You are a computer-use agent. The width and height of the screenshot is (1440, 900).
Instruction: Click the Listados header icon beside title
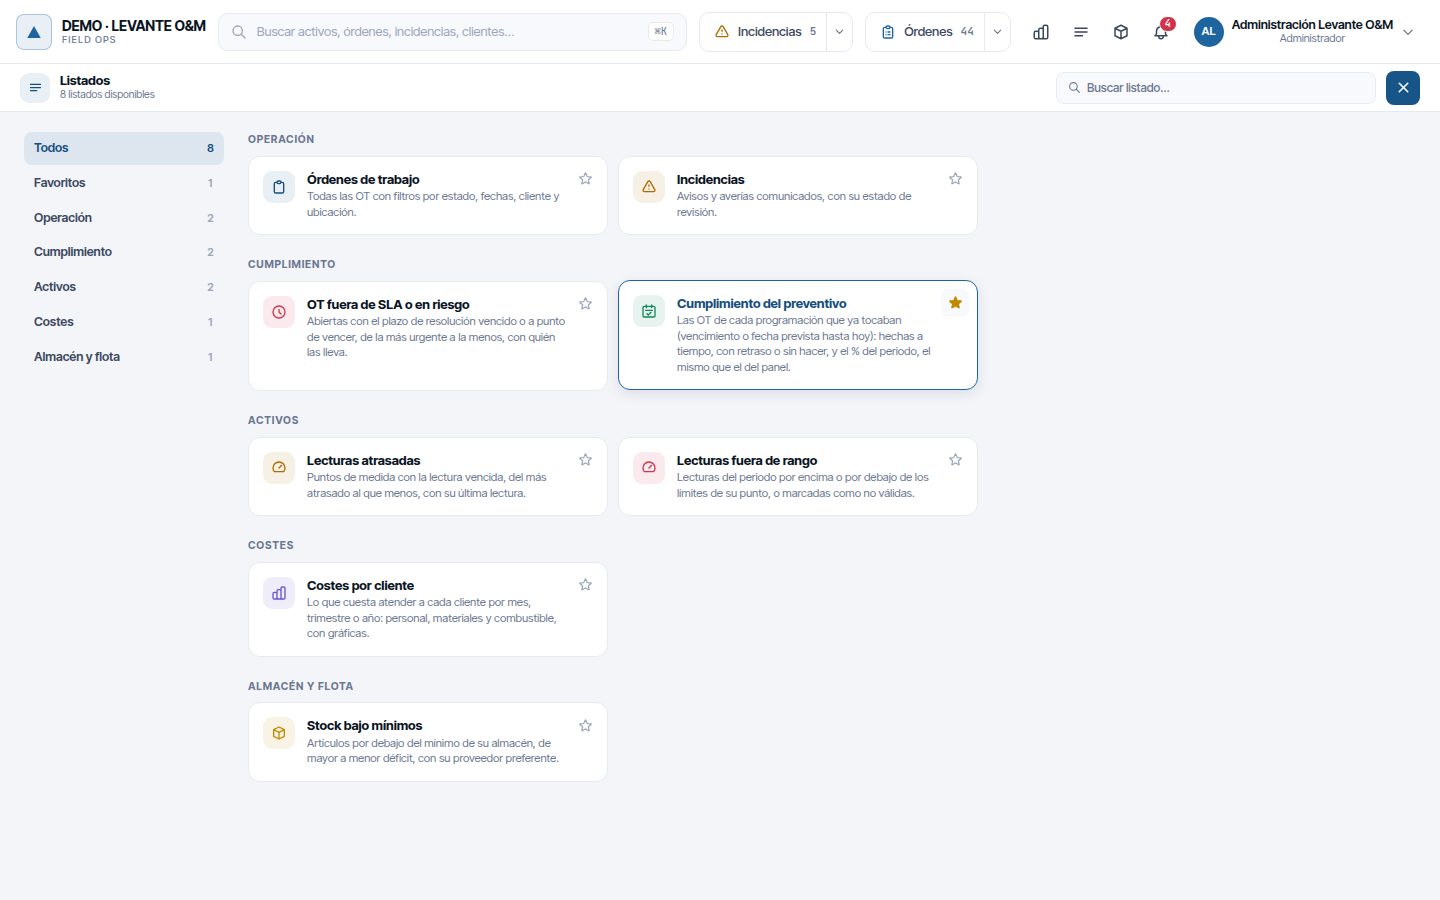[x=35, y=88]
